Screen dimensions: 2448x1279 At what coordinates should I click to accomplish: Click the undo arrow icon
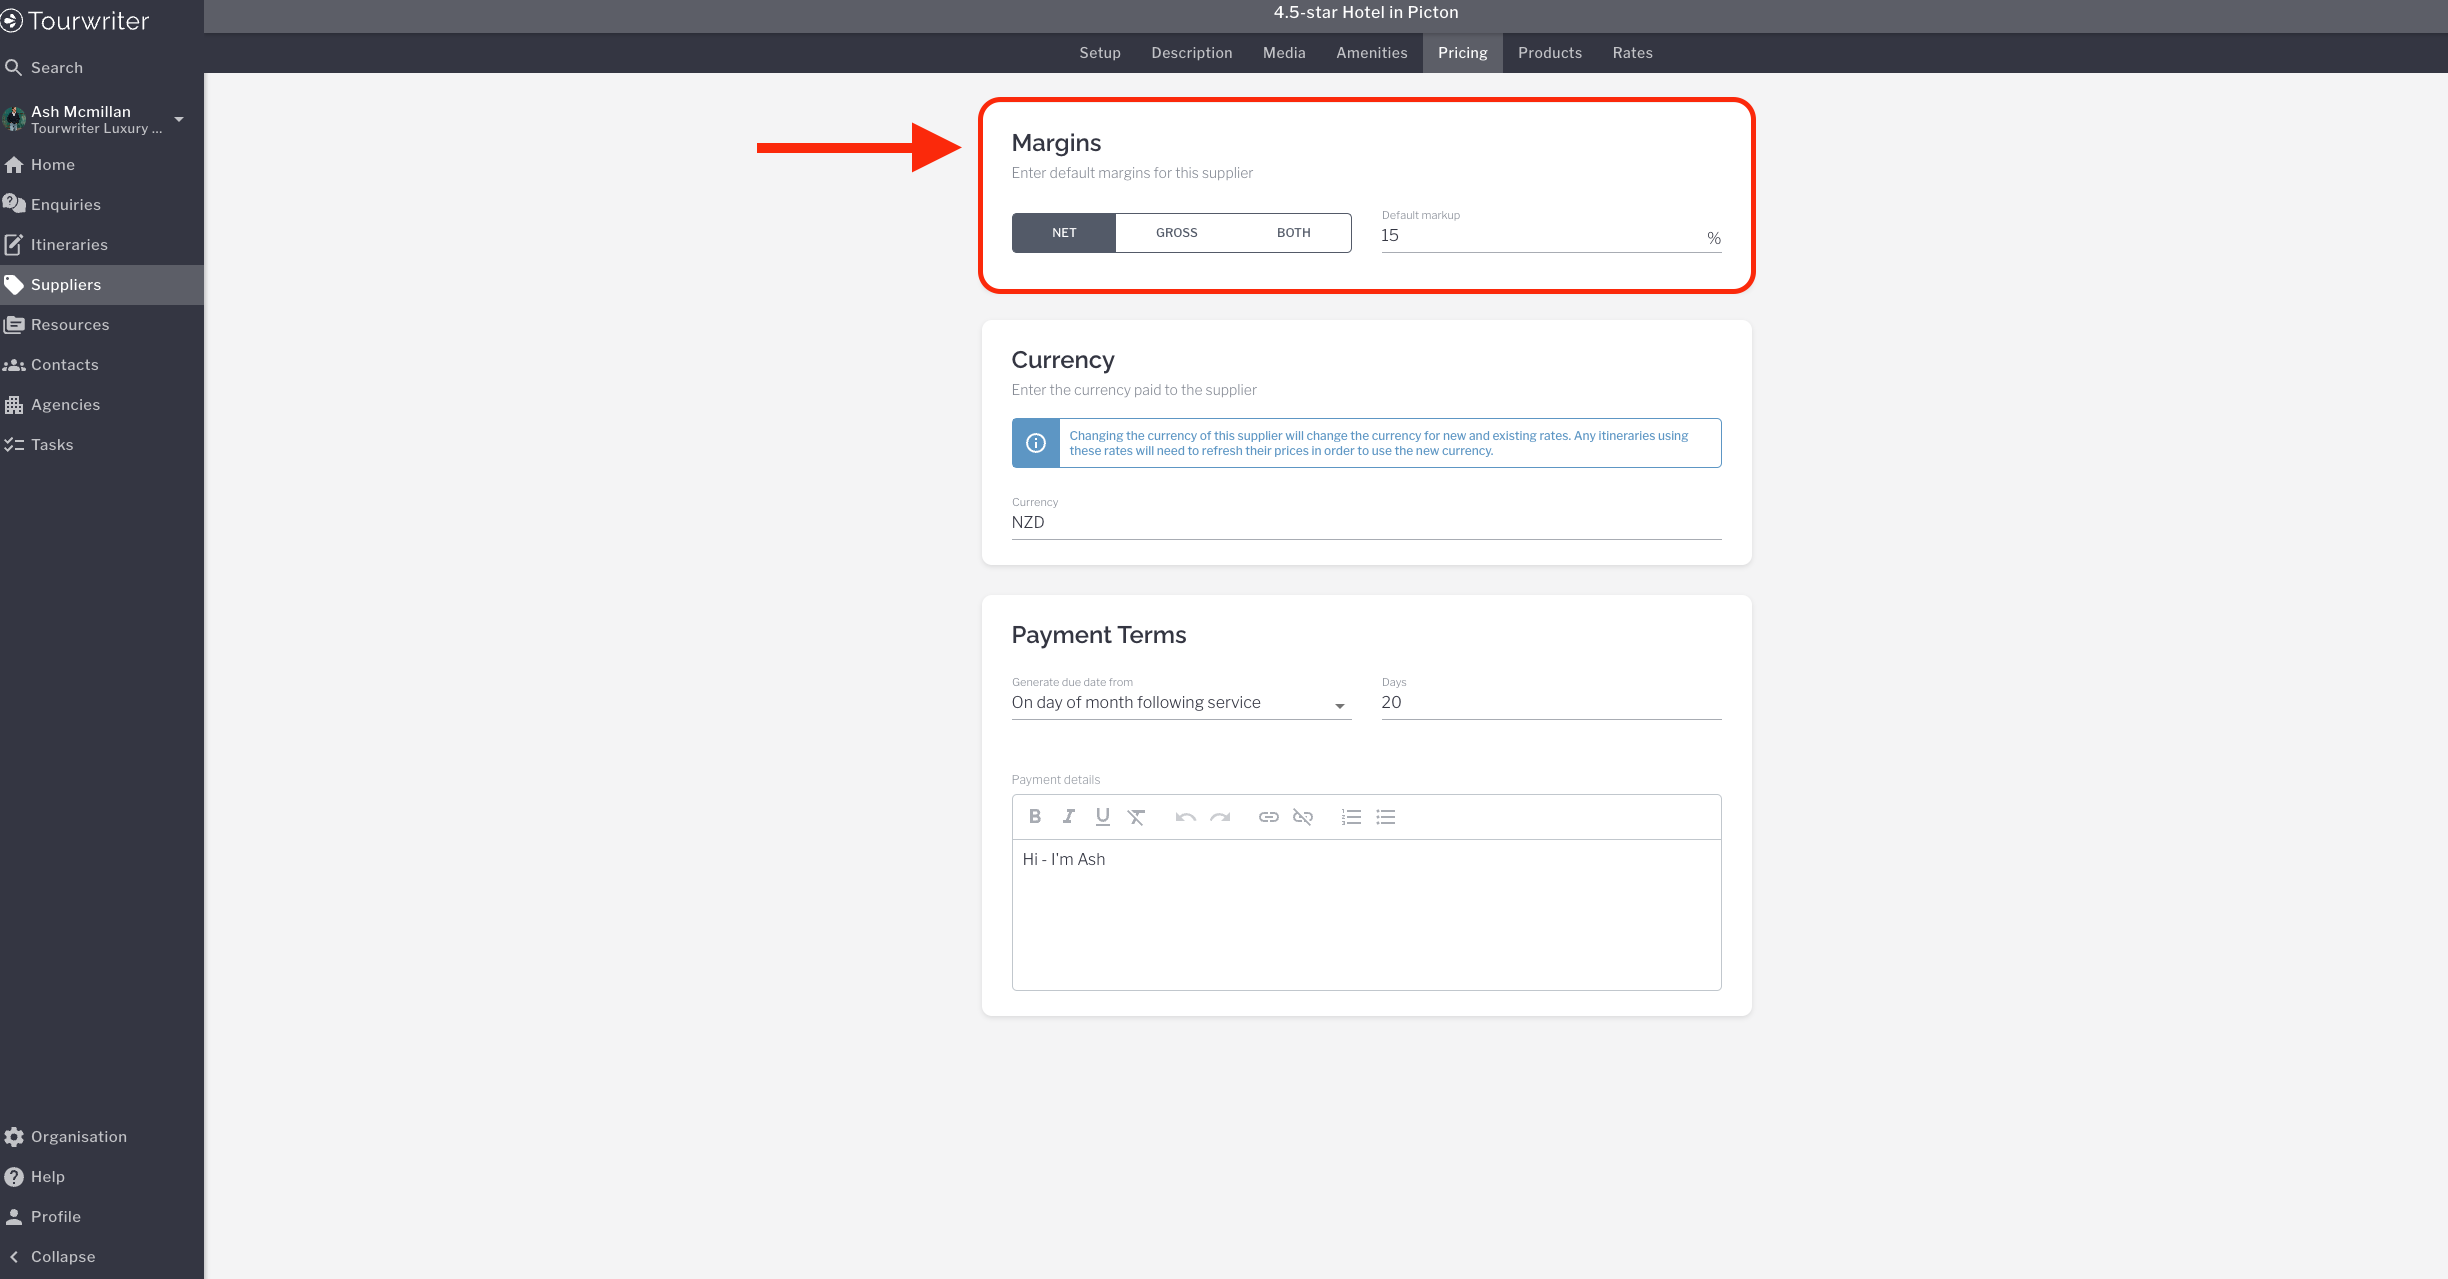tap(1186, 817)
